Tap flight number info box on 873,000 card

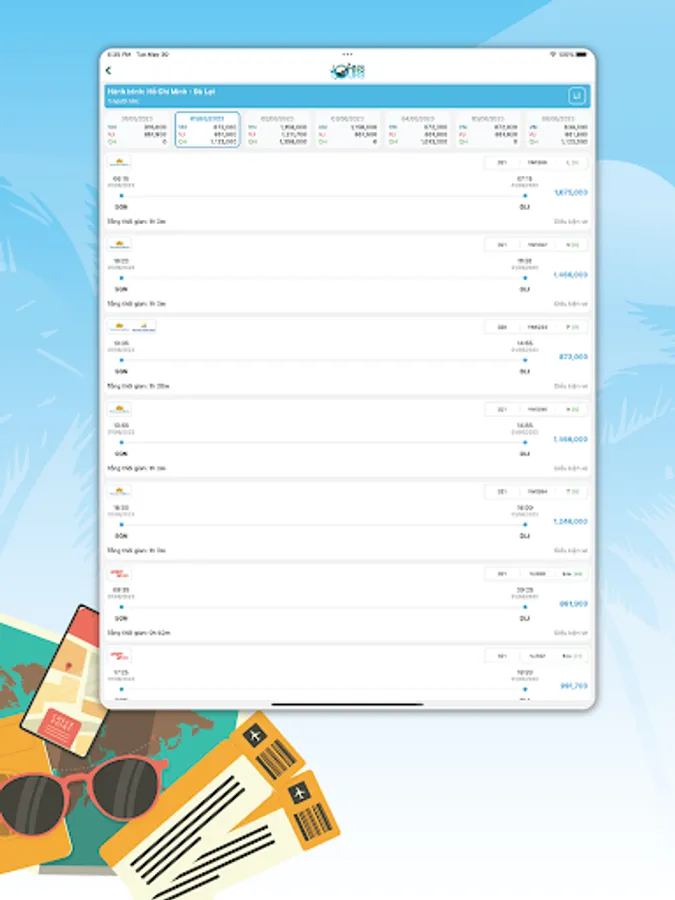(536, 327)
